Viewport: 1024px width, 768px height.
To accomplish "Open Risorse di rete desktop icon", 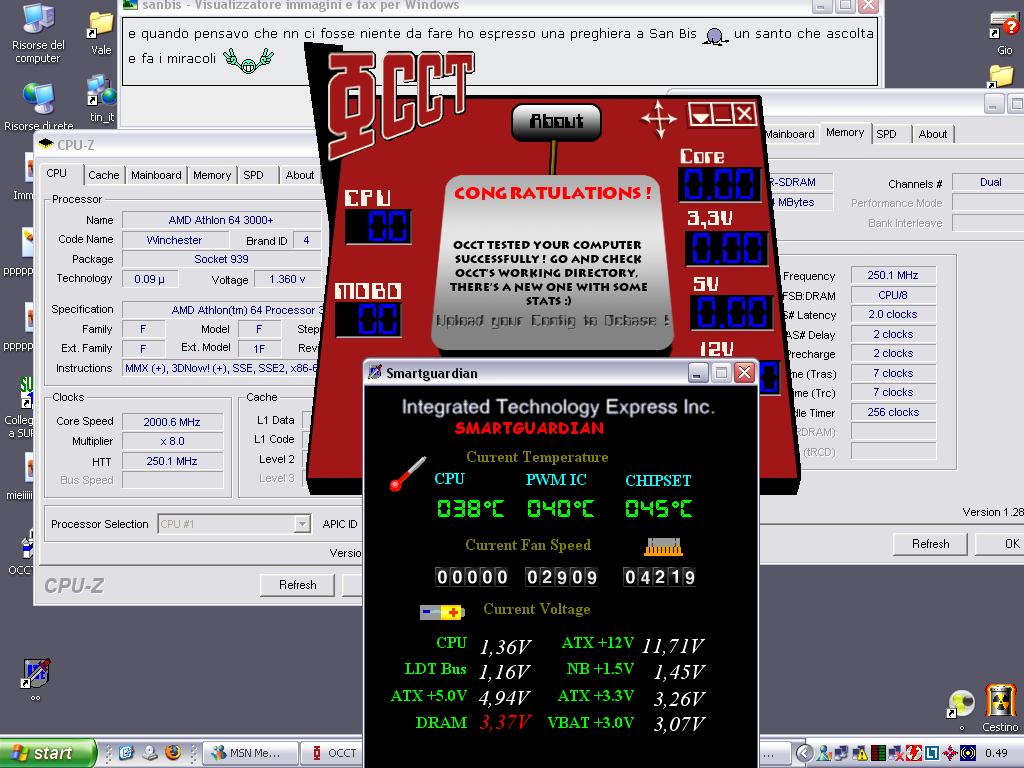I will coord(39,106).
